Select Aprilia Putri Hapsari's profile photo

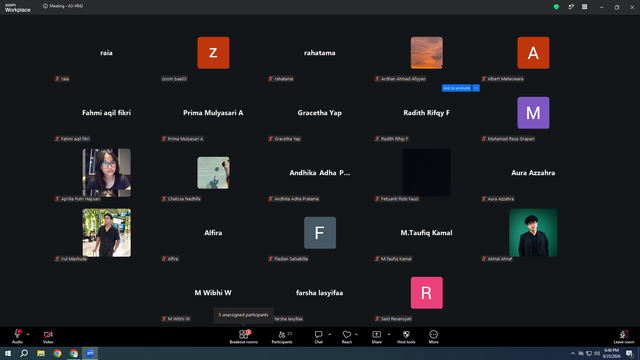[x=107, y=173]
